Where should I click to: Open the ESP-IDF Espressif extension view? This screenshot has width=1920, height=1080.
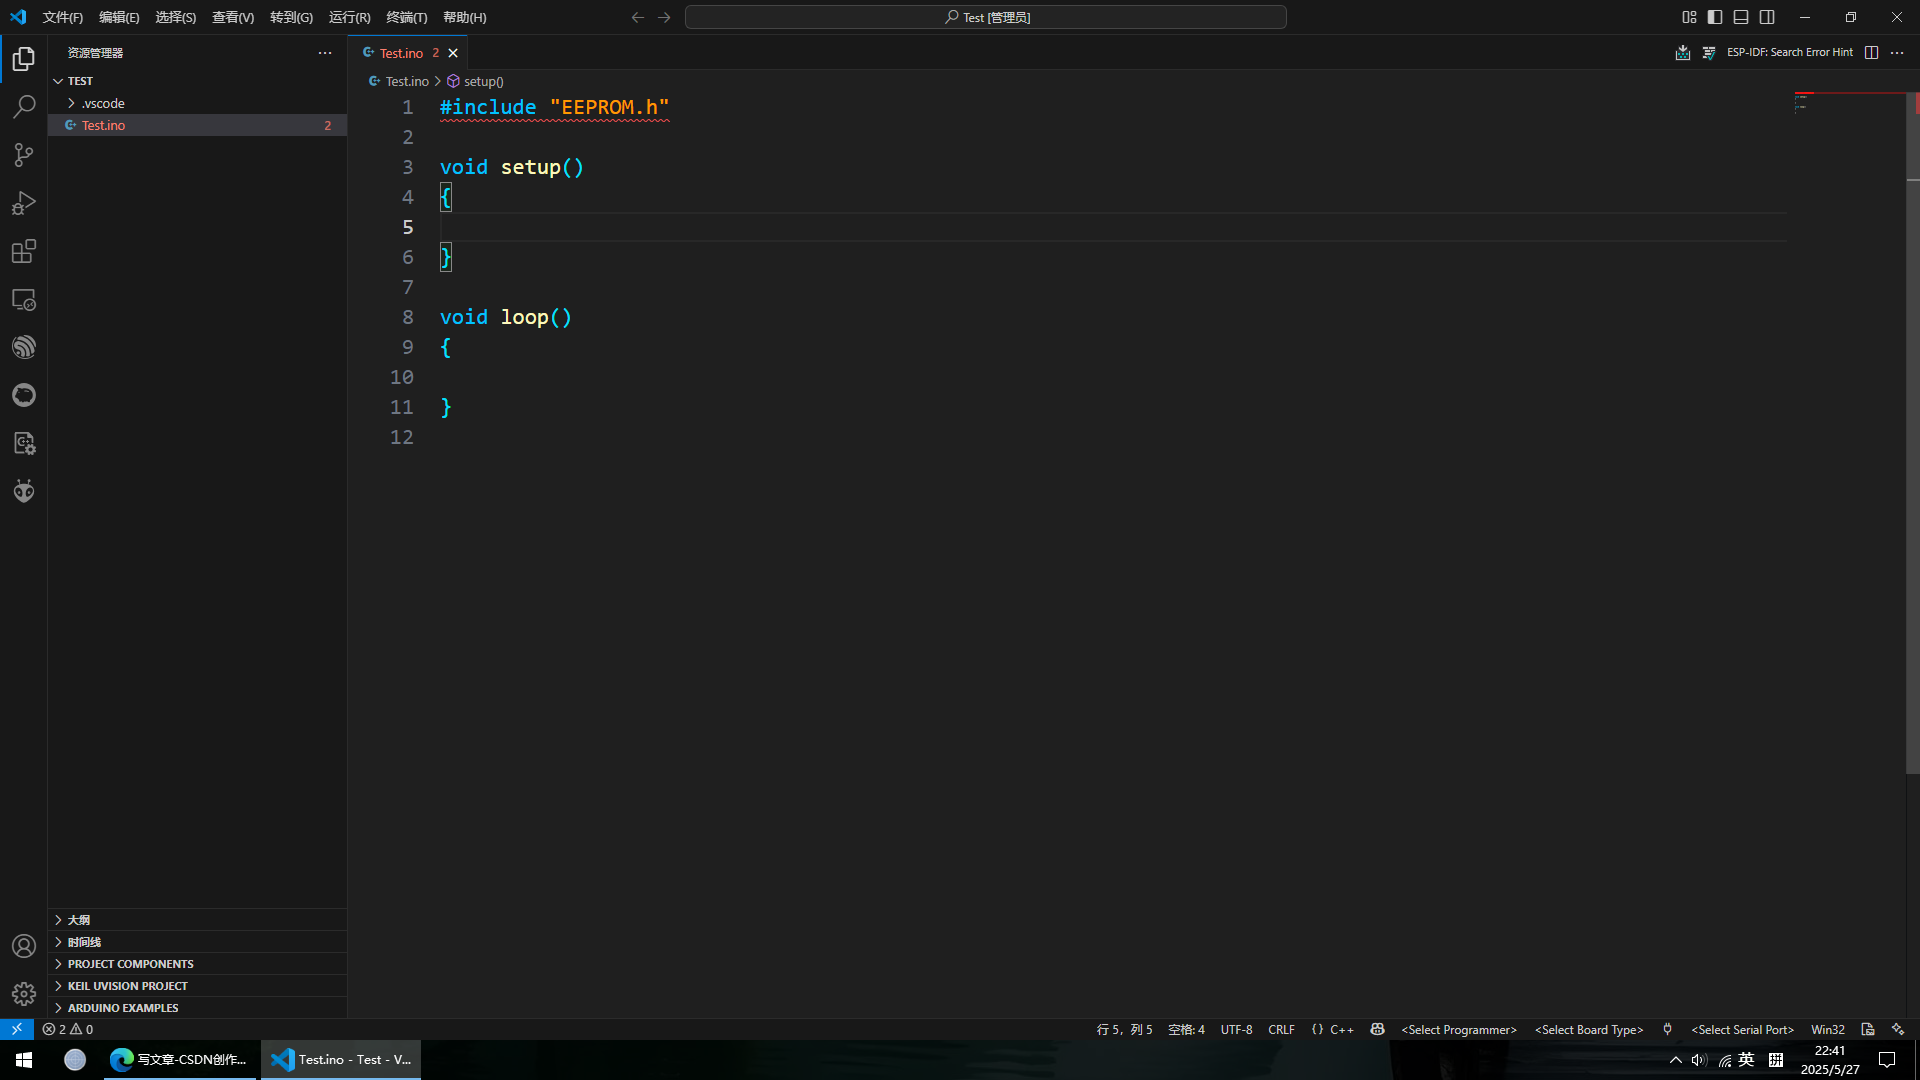(24, 347)
